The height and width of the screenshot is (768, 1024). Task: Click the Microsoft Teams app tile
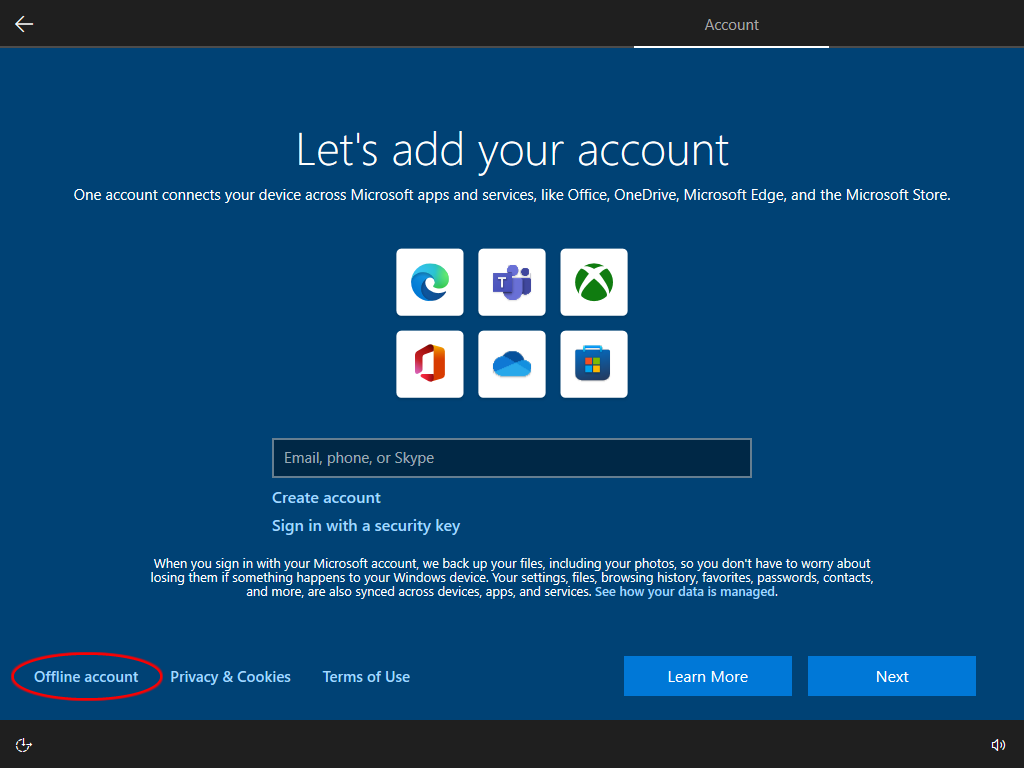click(x=512, y=282)
